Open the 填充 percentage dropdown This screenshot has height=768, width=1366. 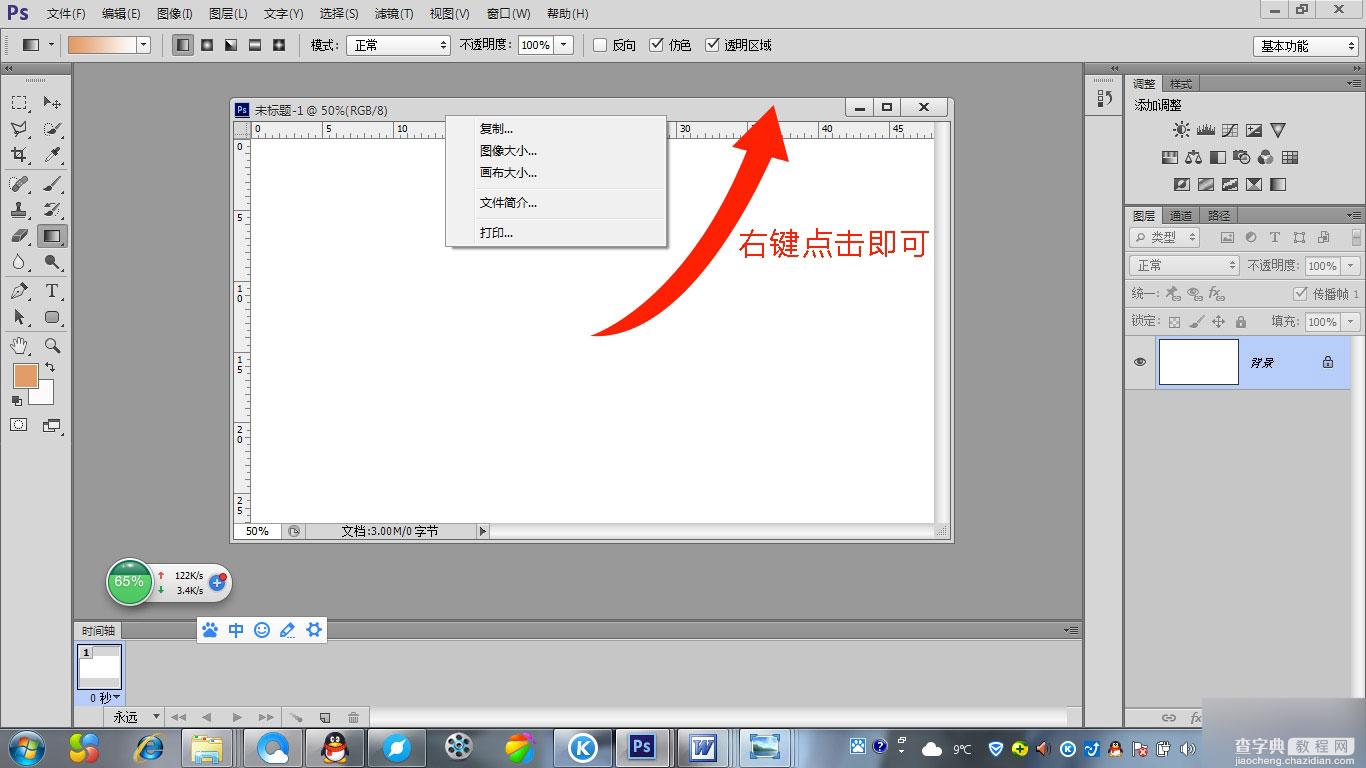(1351, 322)
